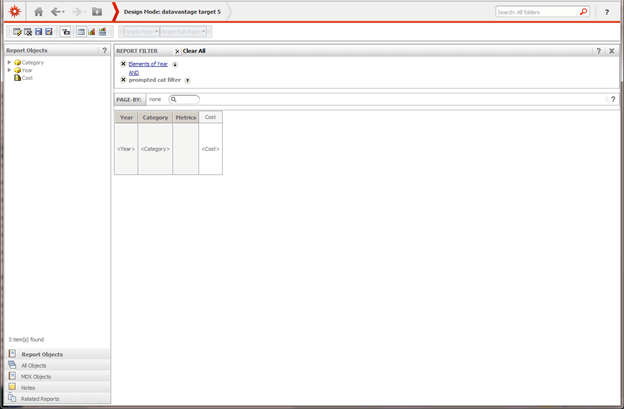Go to the Home page icon
Screen dimensions: 625x409
(x=38, y=12)
